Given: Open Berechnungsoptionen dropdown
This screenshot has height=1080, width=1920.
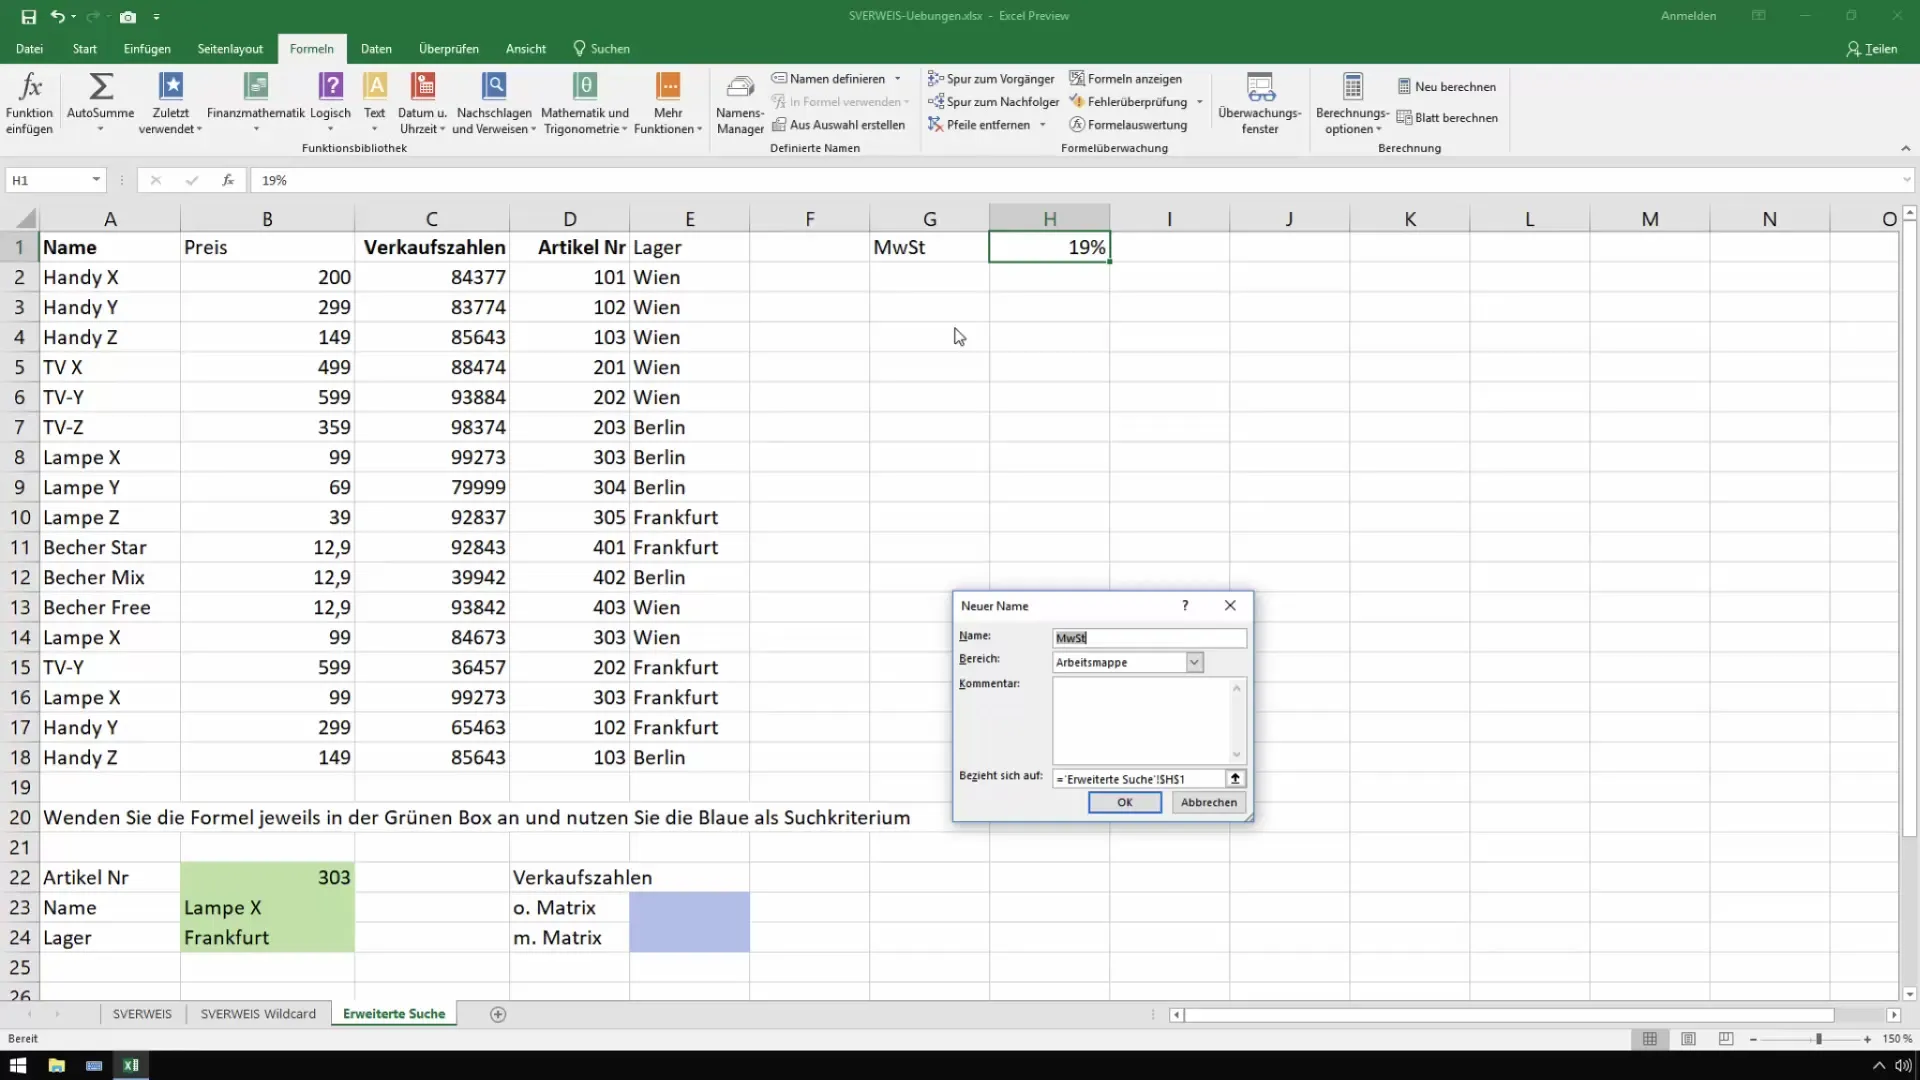Looking at the screenshot, I should pos(1352,103).
